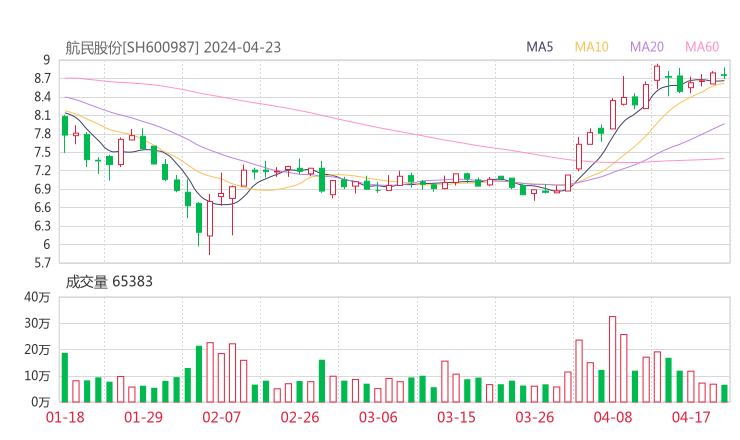Click the 8.7 price axis label
The image size is (740, 440).
click(42, 78)
